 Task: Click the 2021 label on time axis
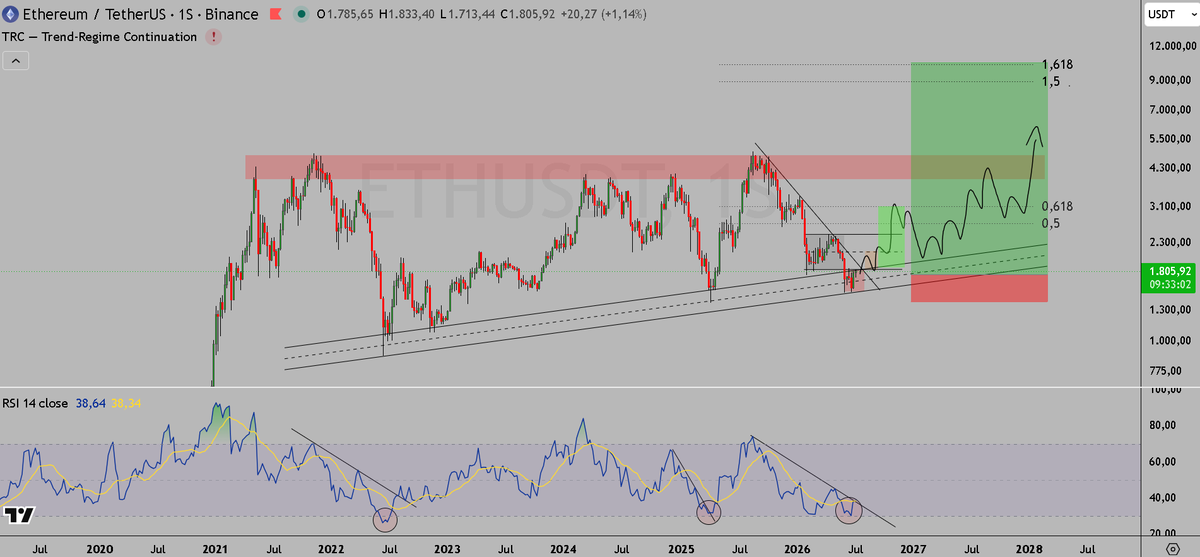pos(216,549)
